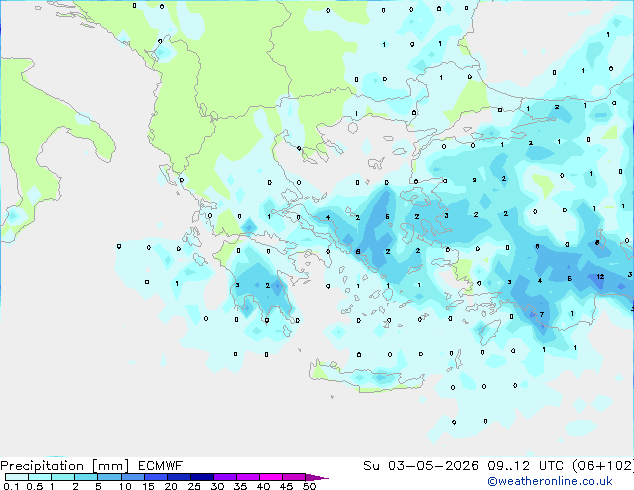
Task: Click the '[mm]' unit label
Action: coord(110,466)
